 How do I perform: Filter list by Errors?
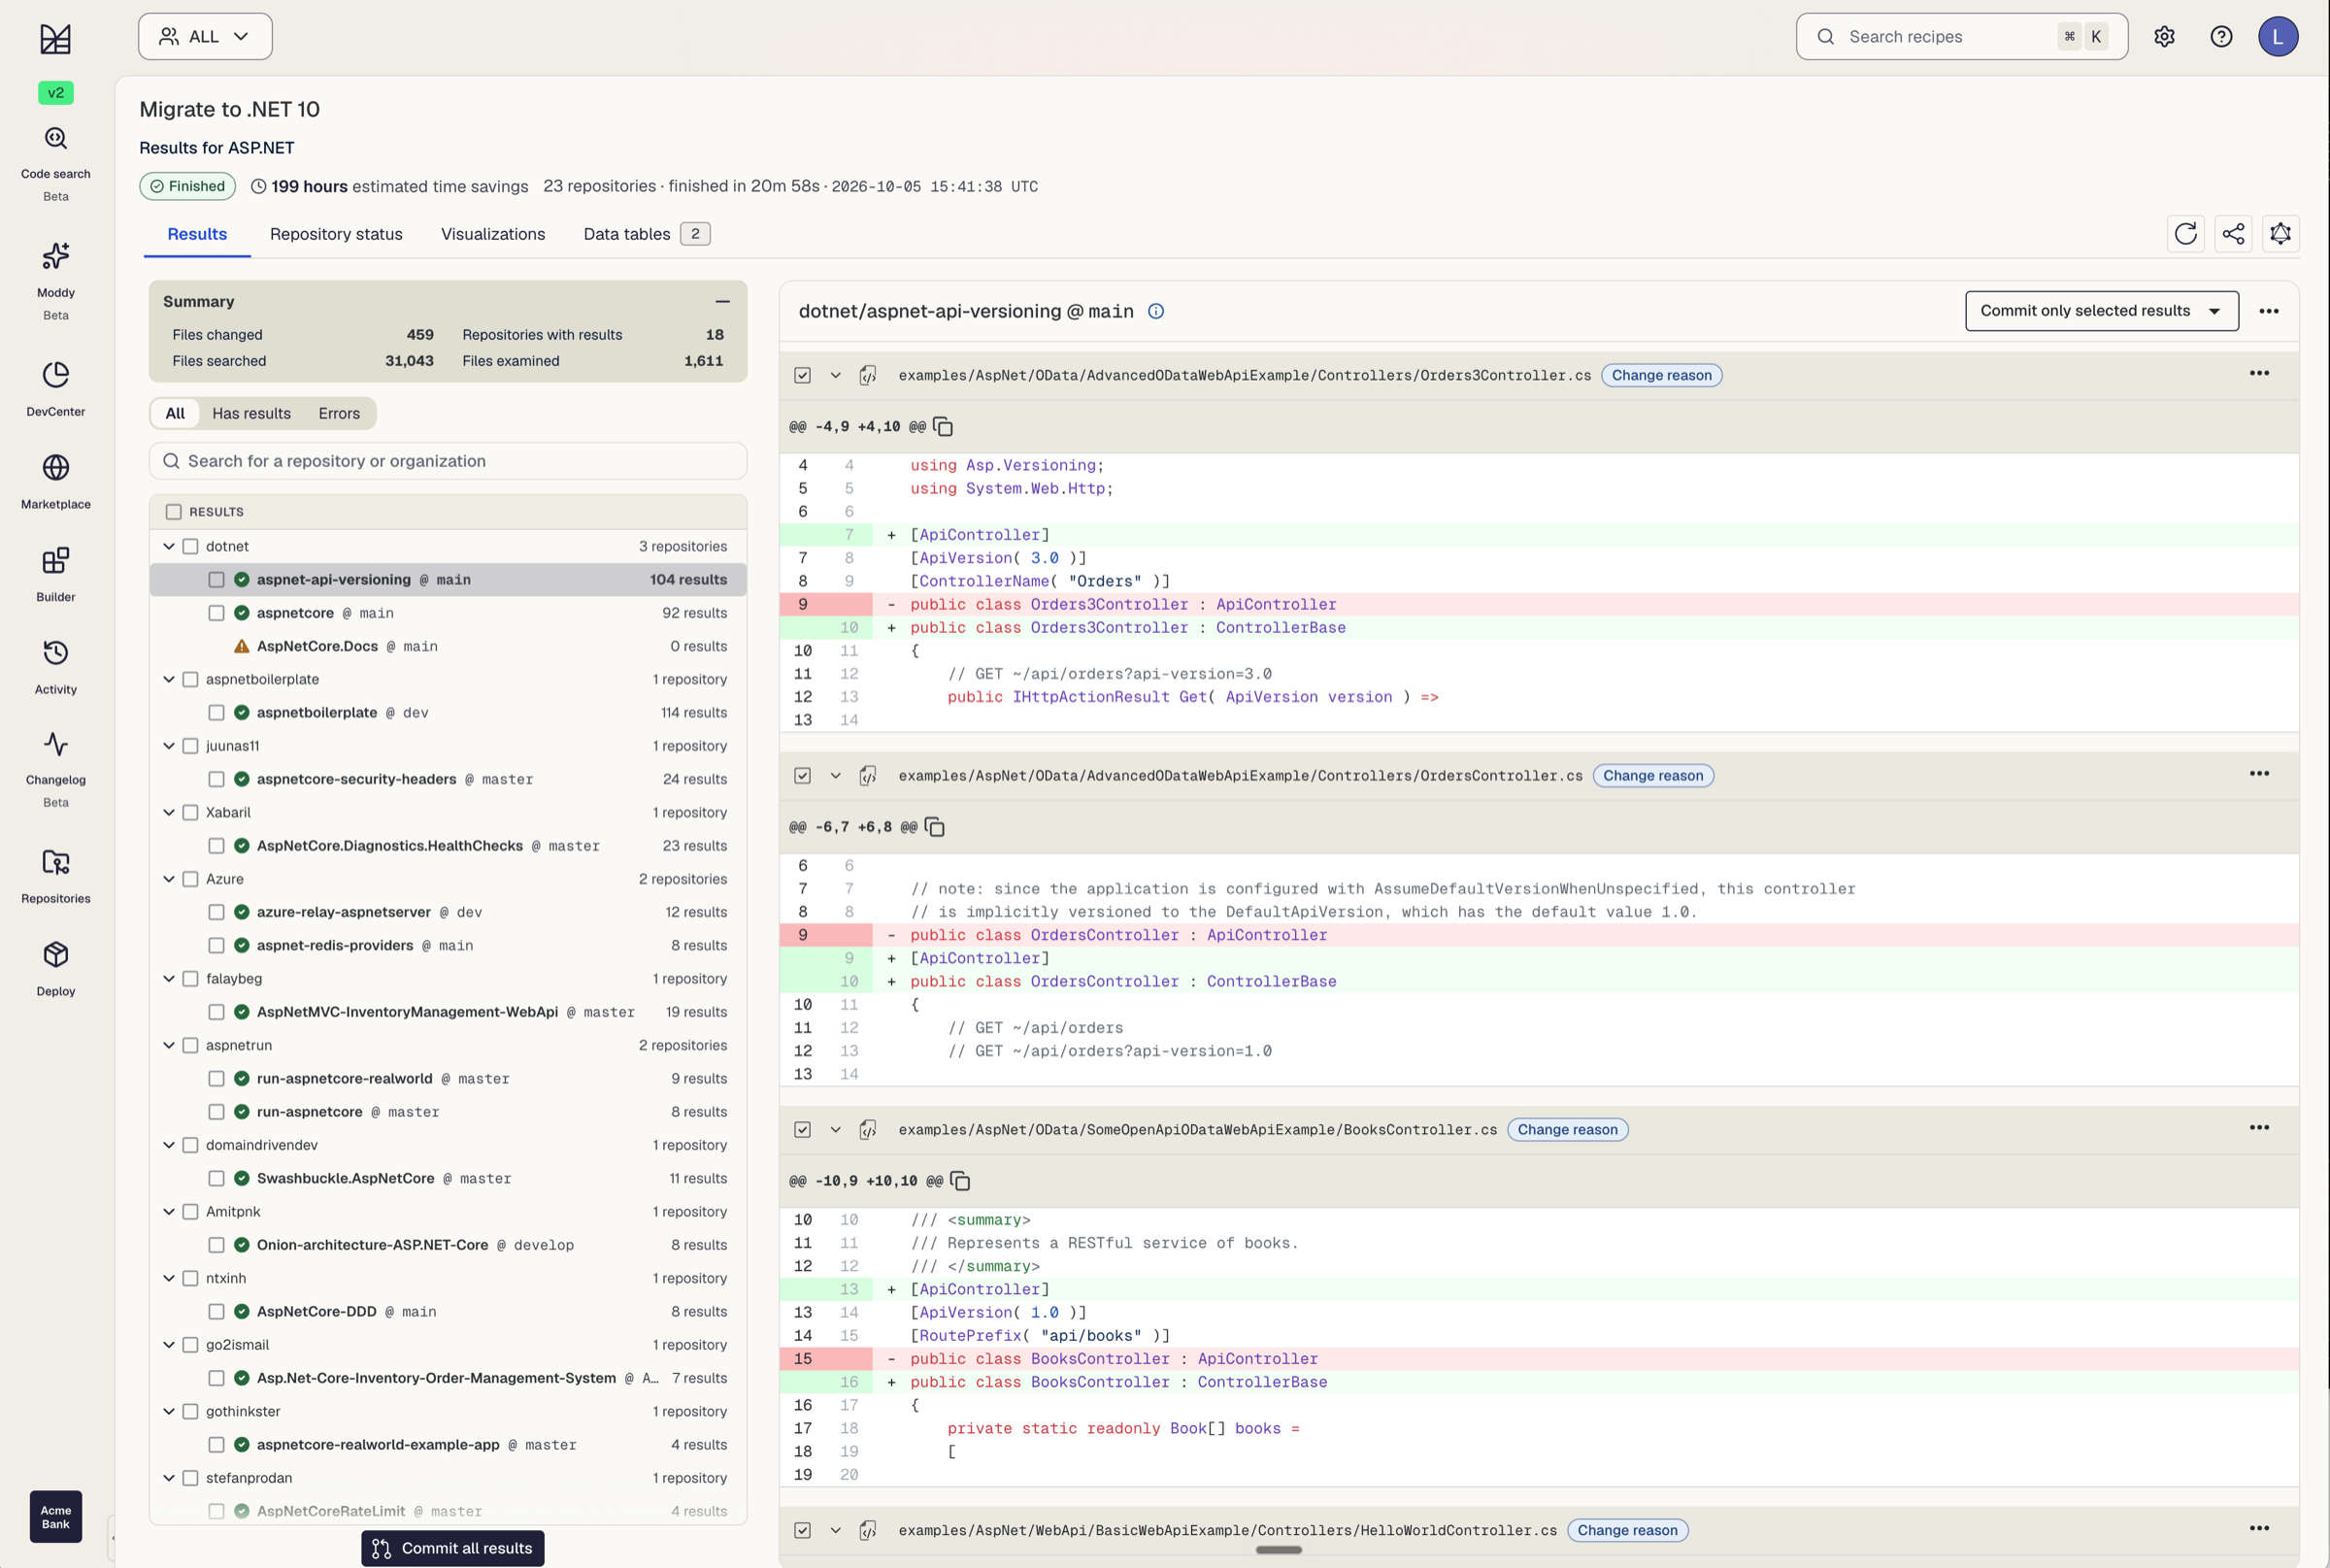339,414
